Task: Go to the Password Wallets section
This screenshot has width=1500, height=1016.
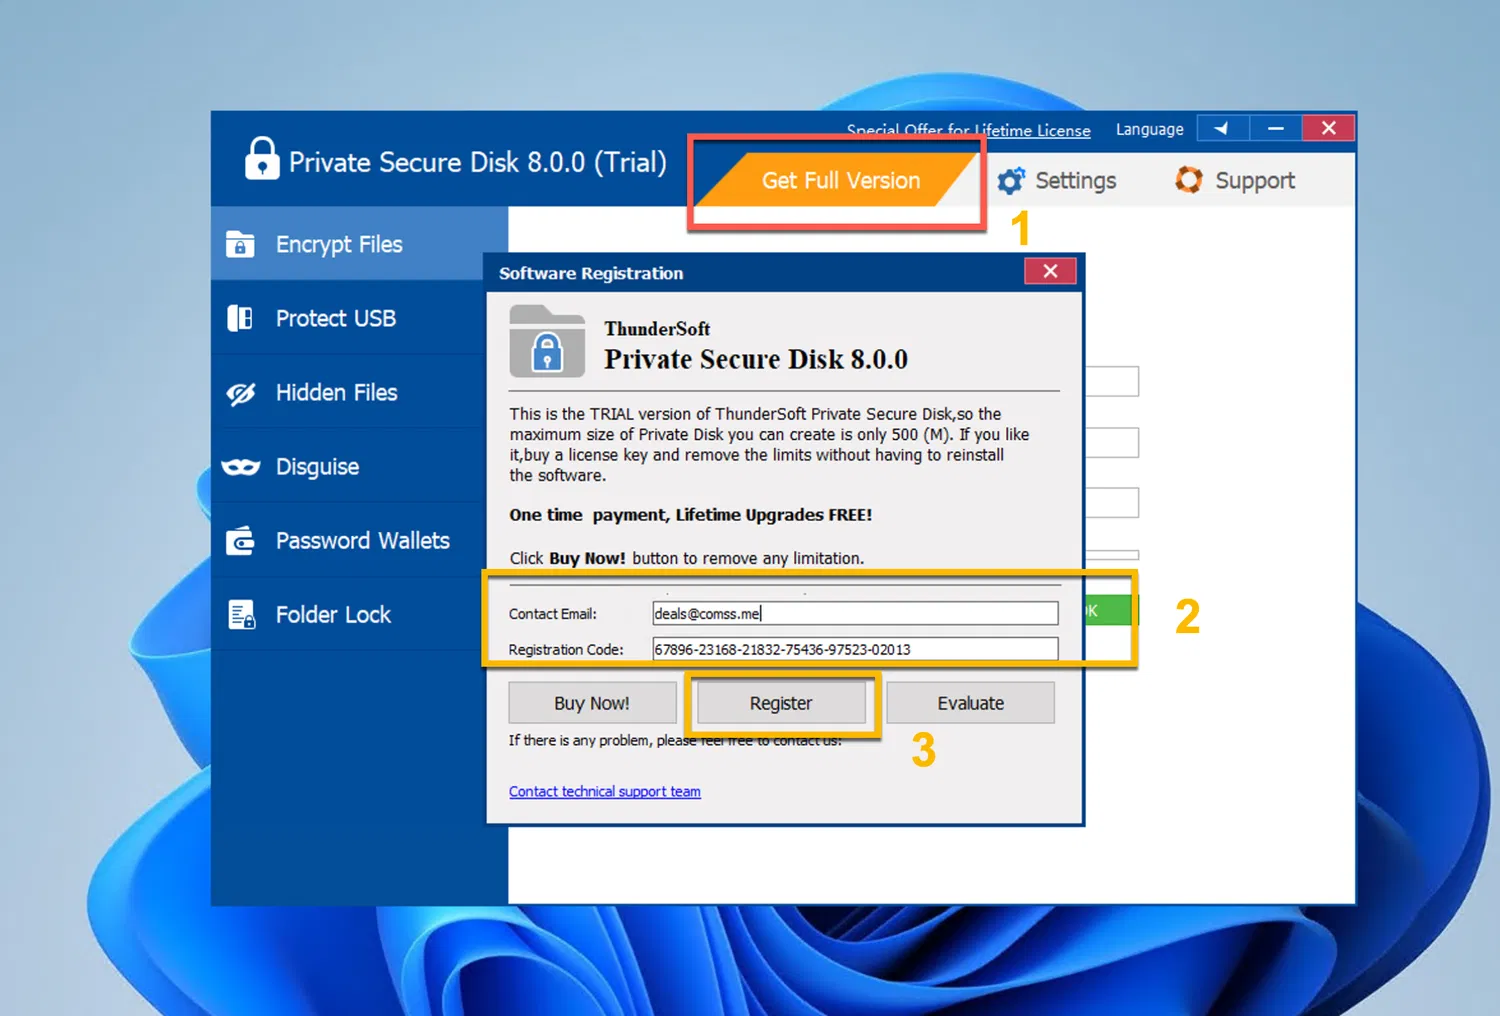Action: coord(348,541)
